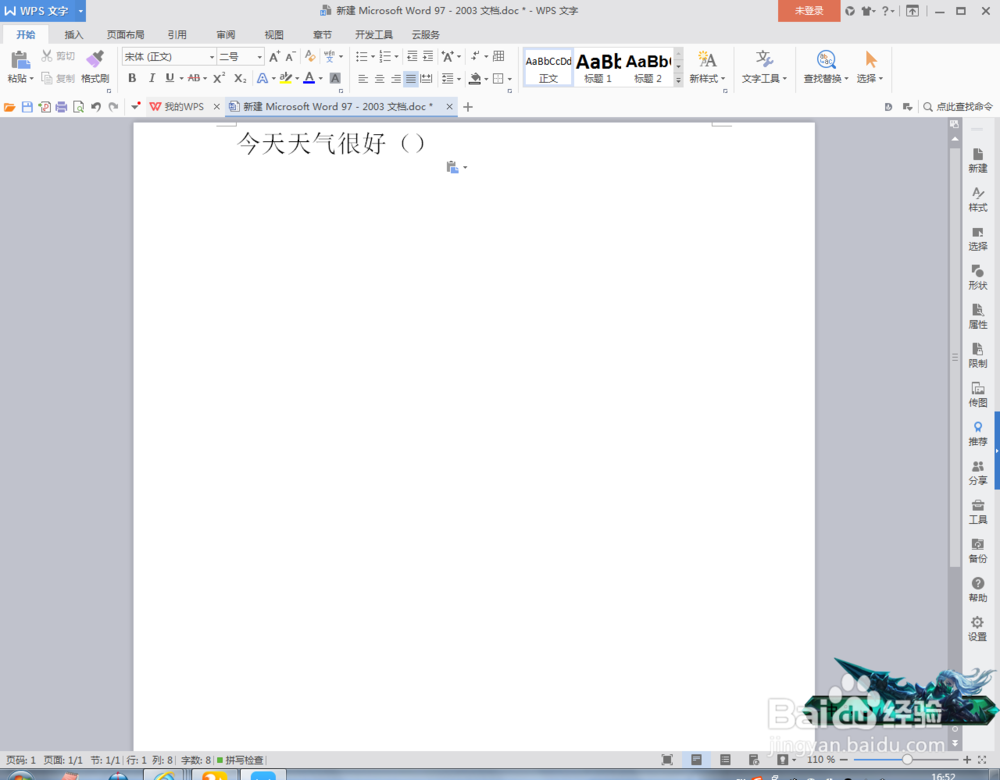Screen dimensions: 1000x780
Task: Apply highlight color to text
Action: pos(287,78)
